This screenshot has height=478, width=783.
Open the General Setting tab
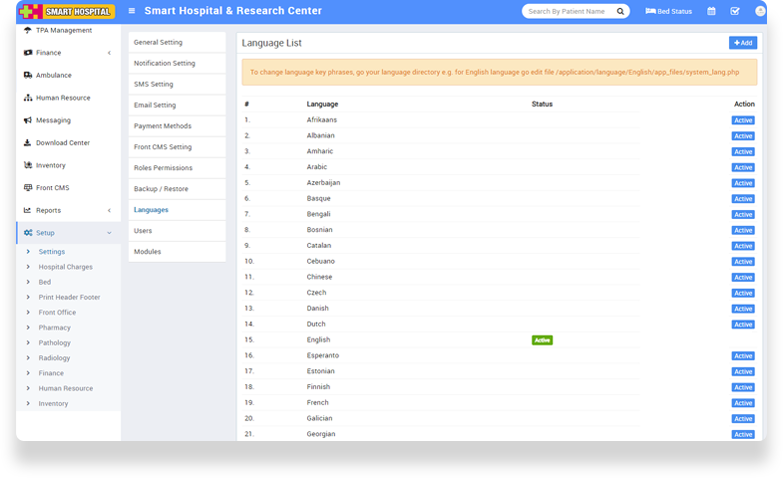click(158, 43)
